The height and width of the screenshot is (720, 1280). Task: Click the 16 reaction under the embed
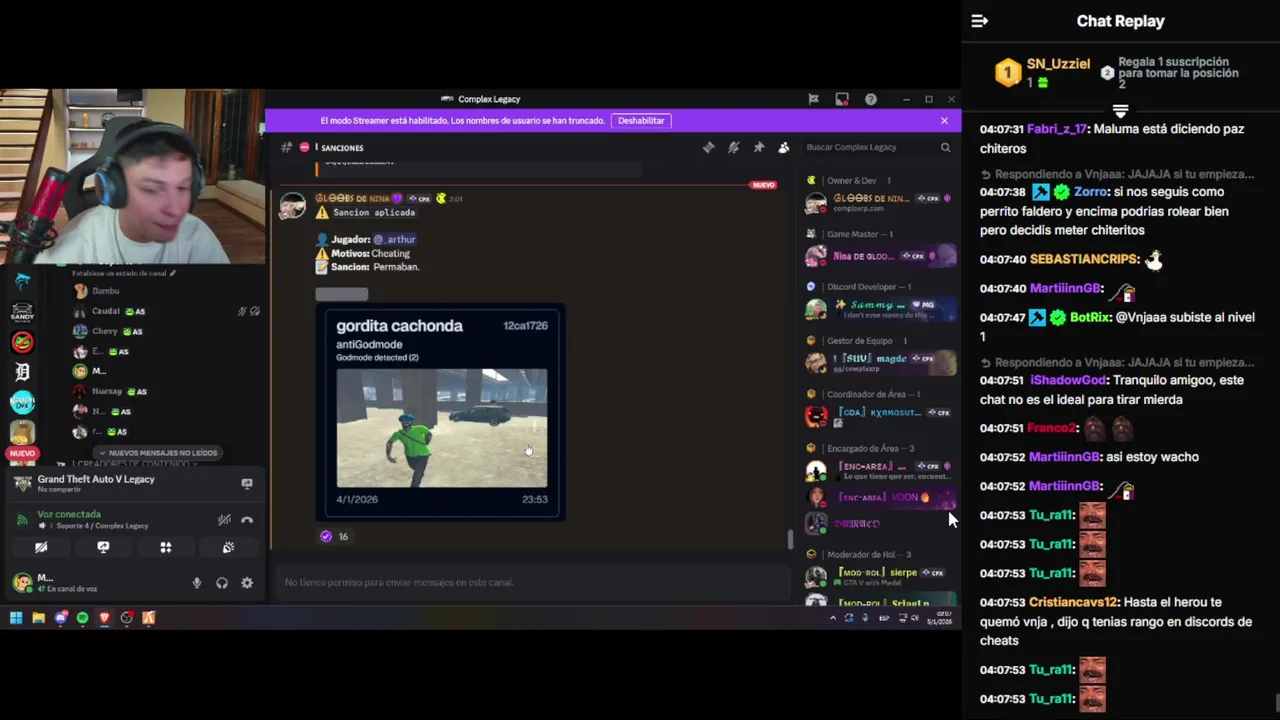pyautogui.click(x=334, y=536)
